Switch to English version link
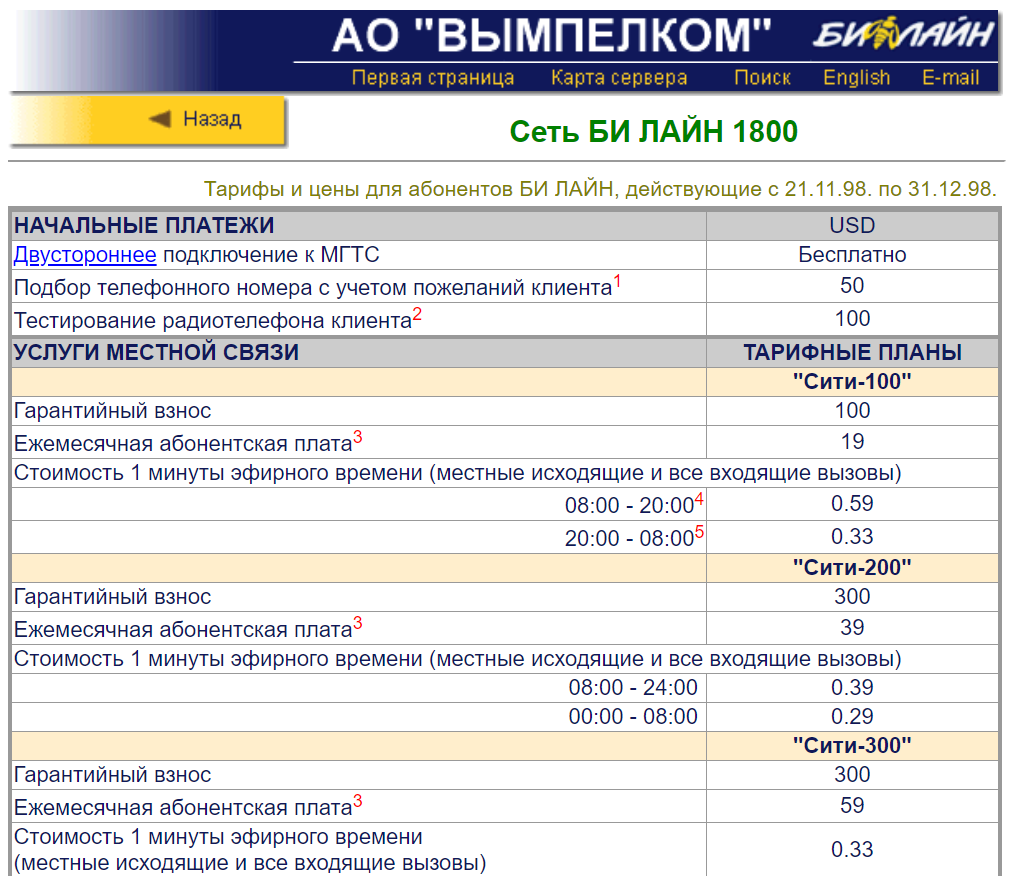The width and height of the screenshot is (1014, 876). click(x=856, y=78)
